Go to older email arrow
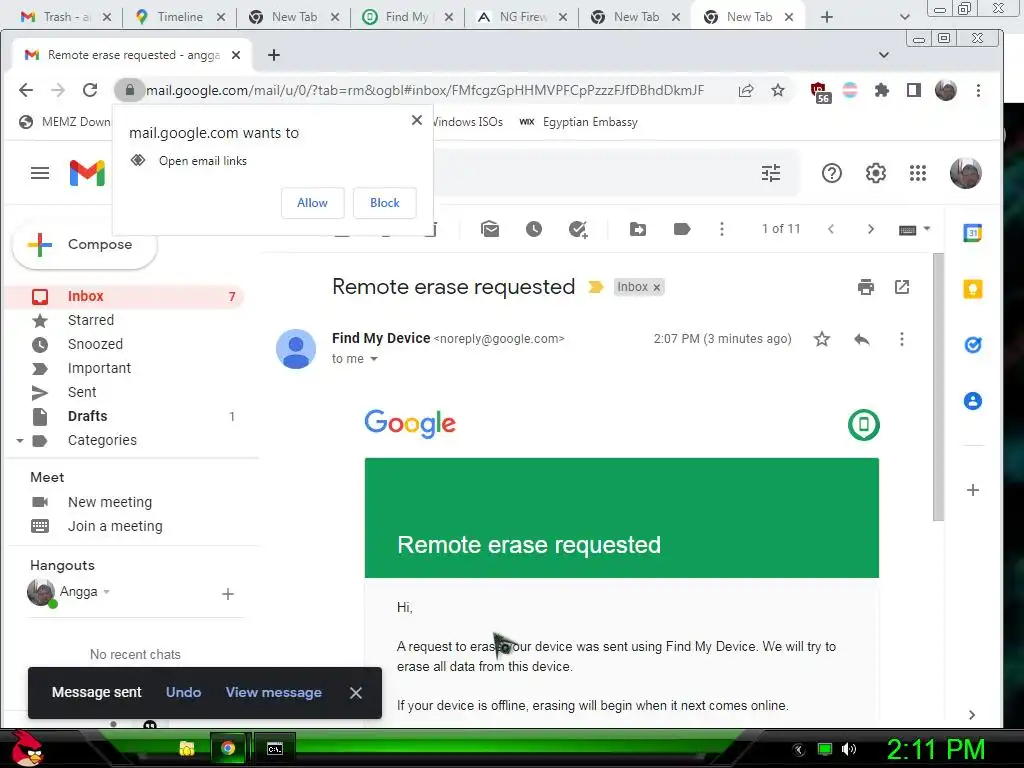This screenshot has width=1024, height=768. coord(871,229)
